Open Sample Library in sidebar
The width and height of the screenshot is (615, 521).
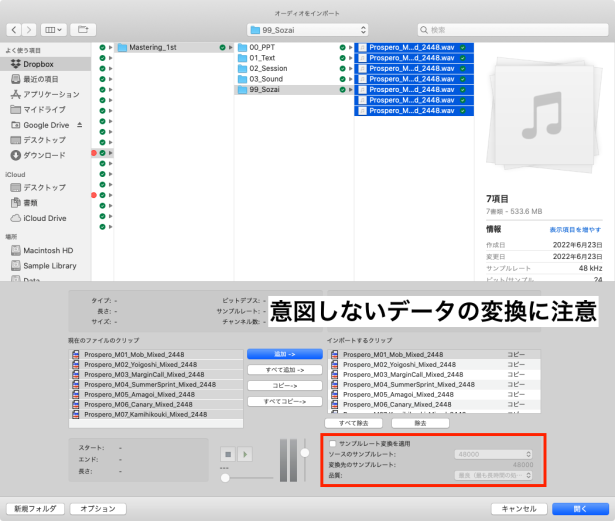(x=50, y=266)
